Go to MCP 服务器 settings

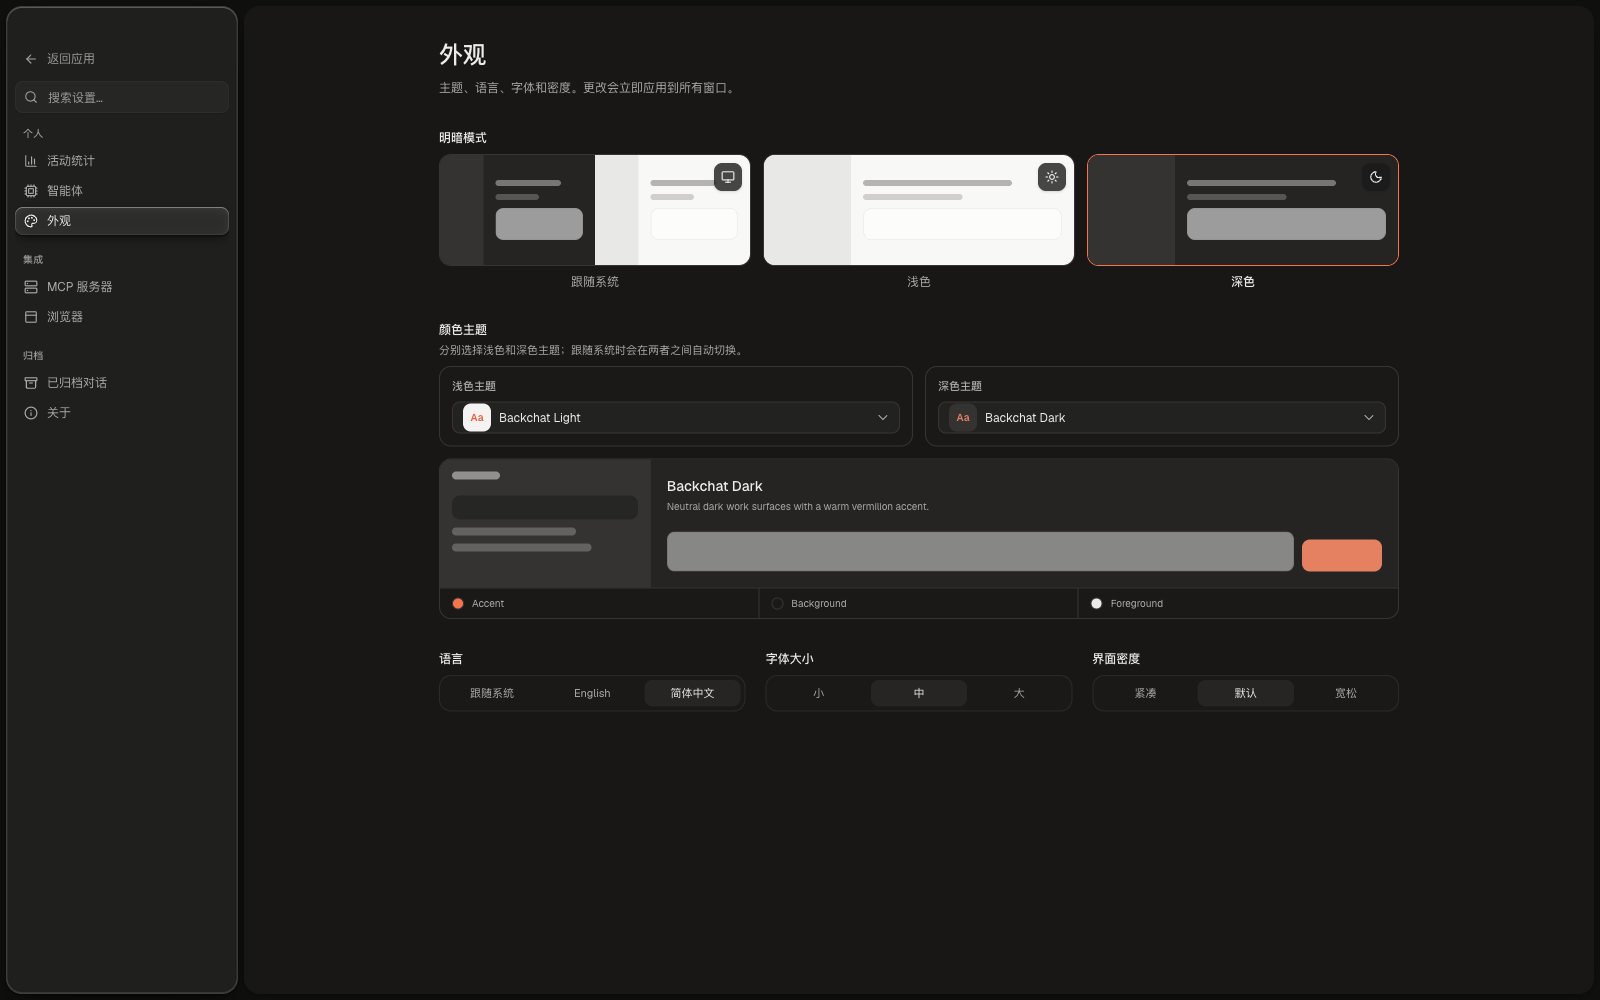coord(122,287)
